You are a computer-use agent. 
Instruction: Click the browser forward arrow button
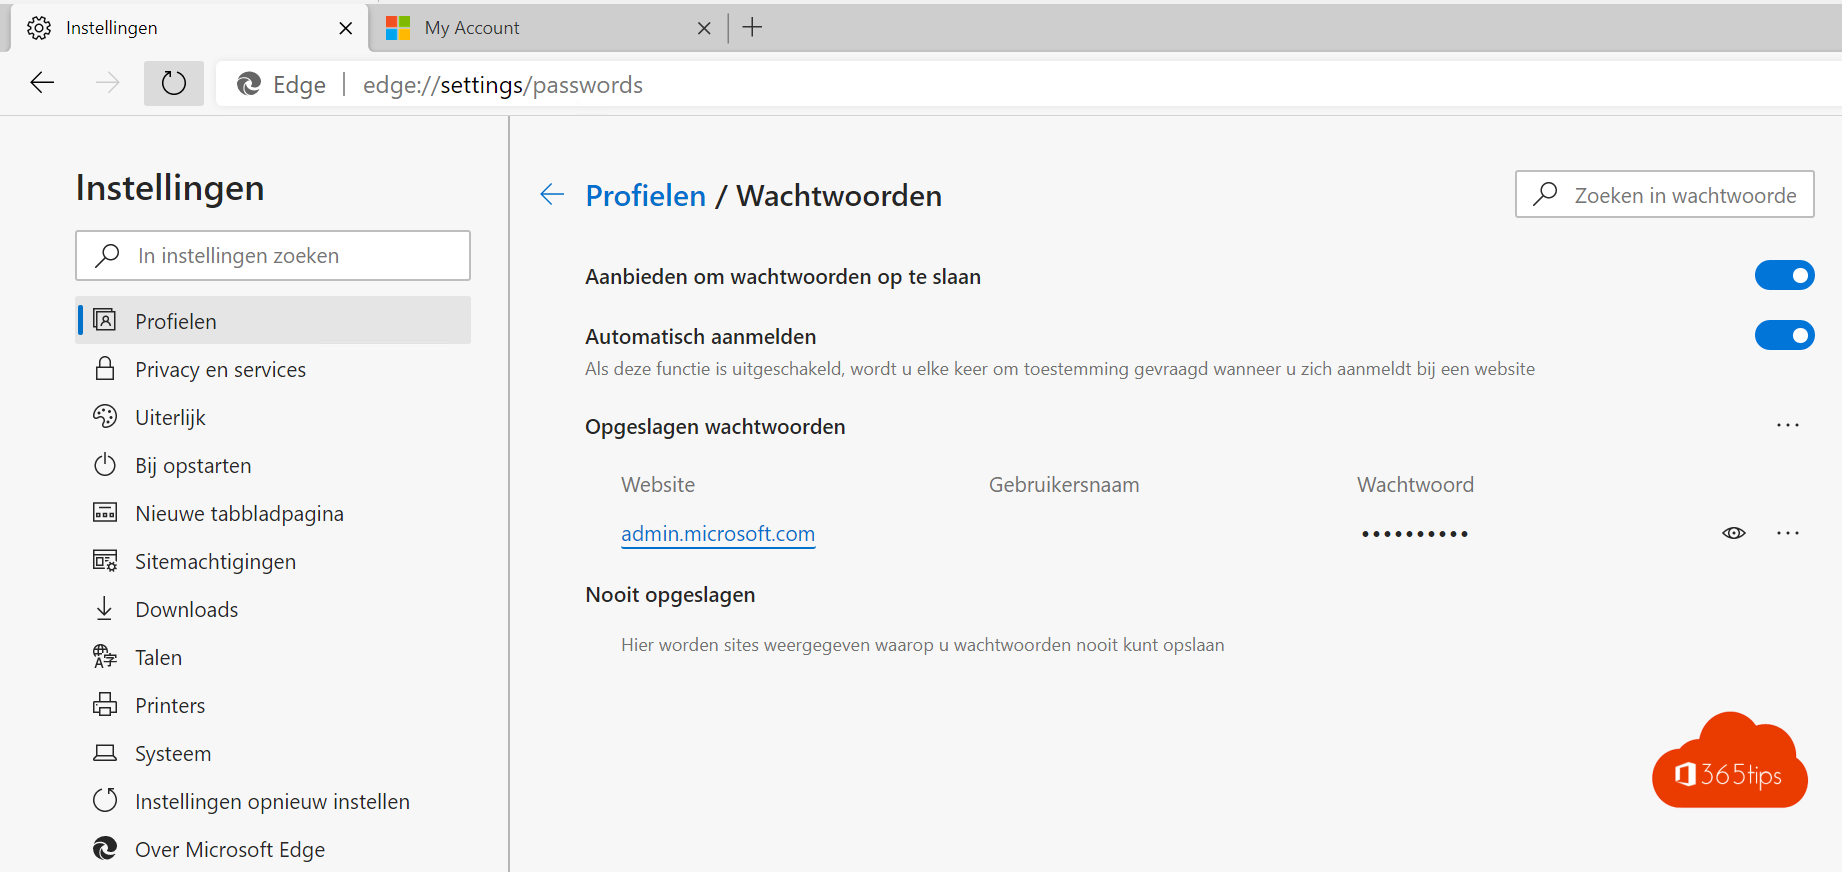point(107,83)
